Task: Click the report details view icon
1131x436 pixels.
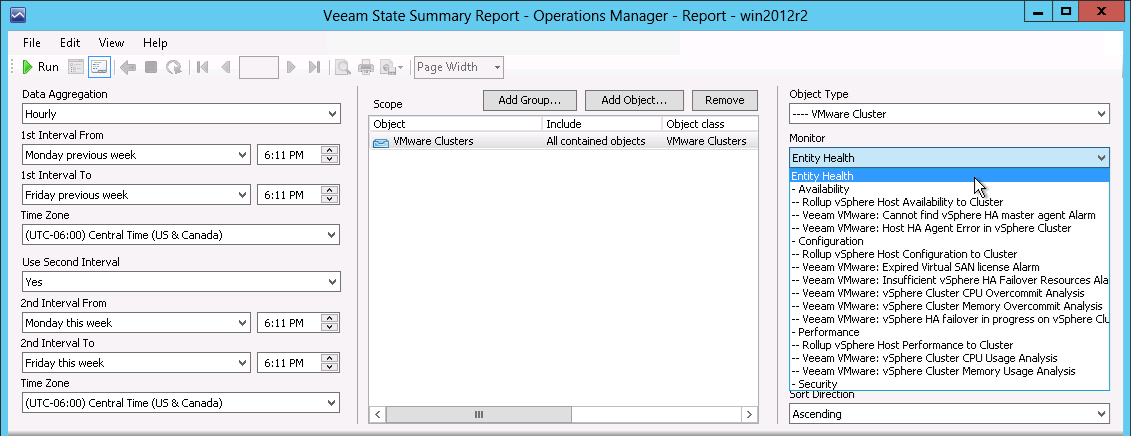Action: coord(76,67)
